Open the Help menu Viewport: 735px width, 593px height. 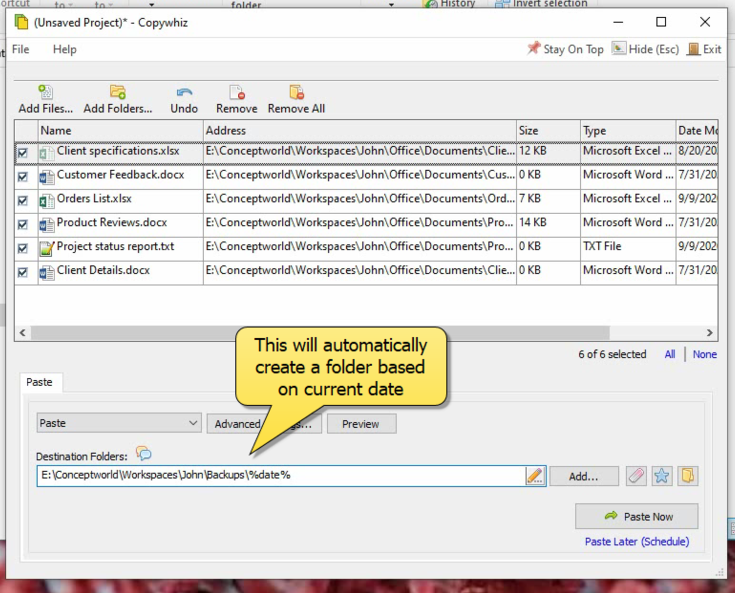click(x=65, y=49)
